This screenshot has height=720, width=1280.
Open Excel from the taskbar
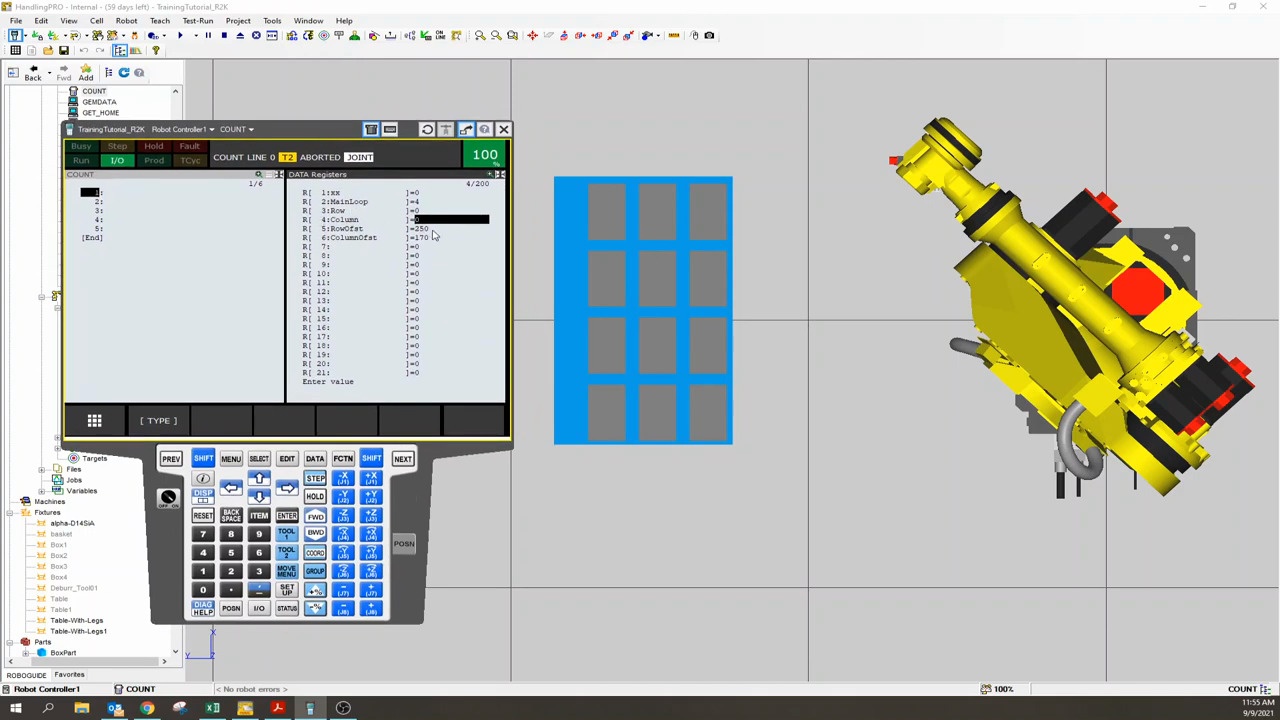tap(211, 709)
